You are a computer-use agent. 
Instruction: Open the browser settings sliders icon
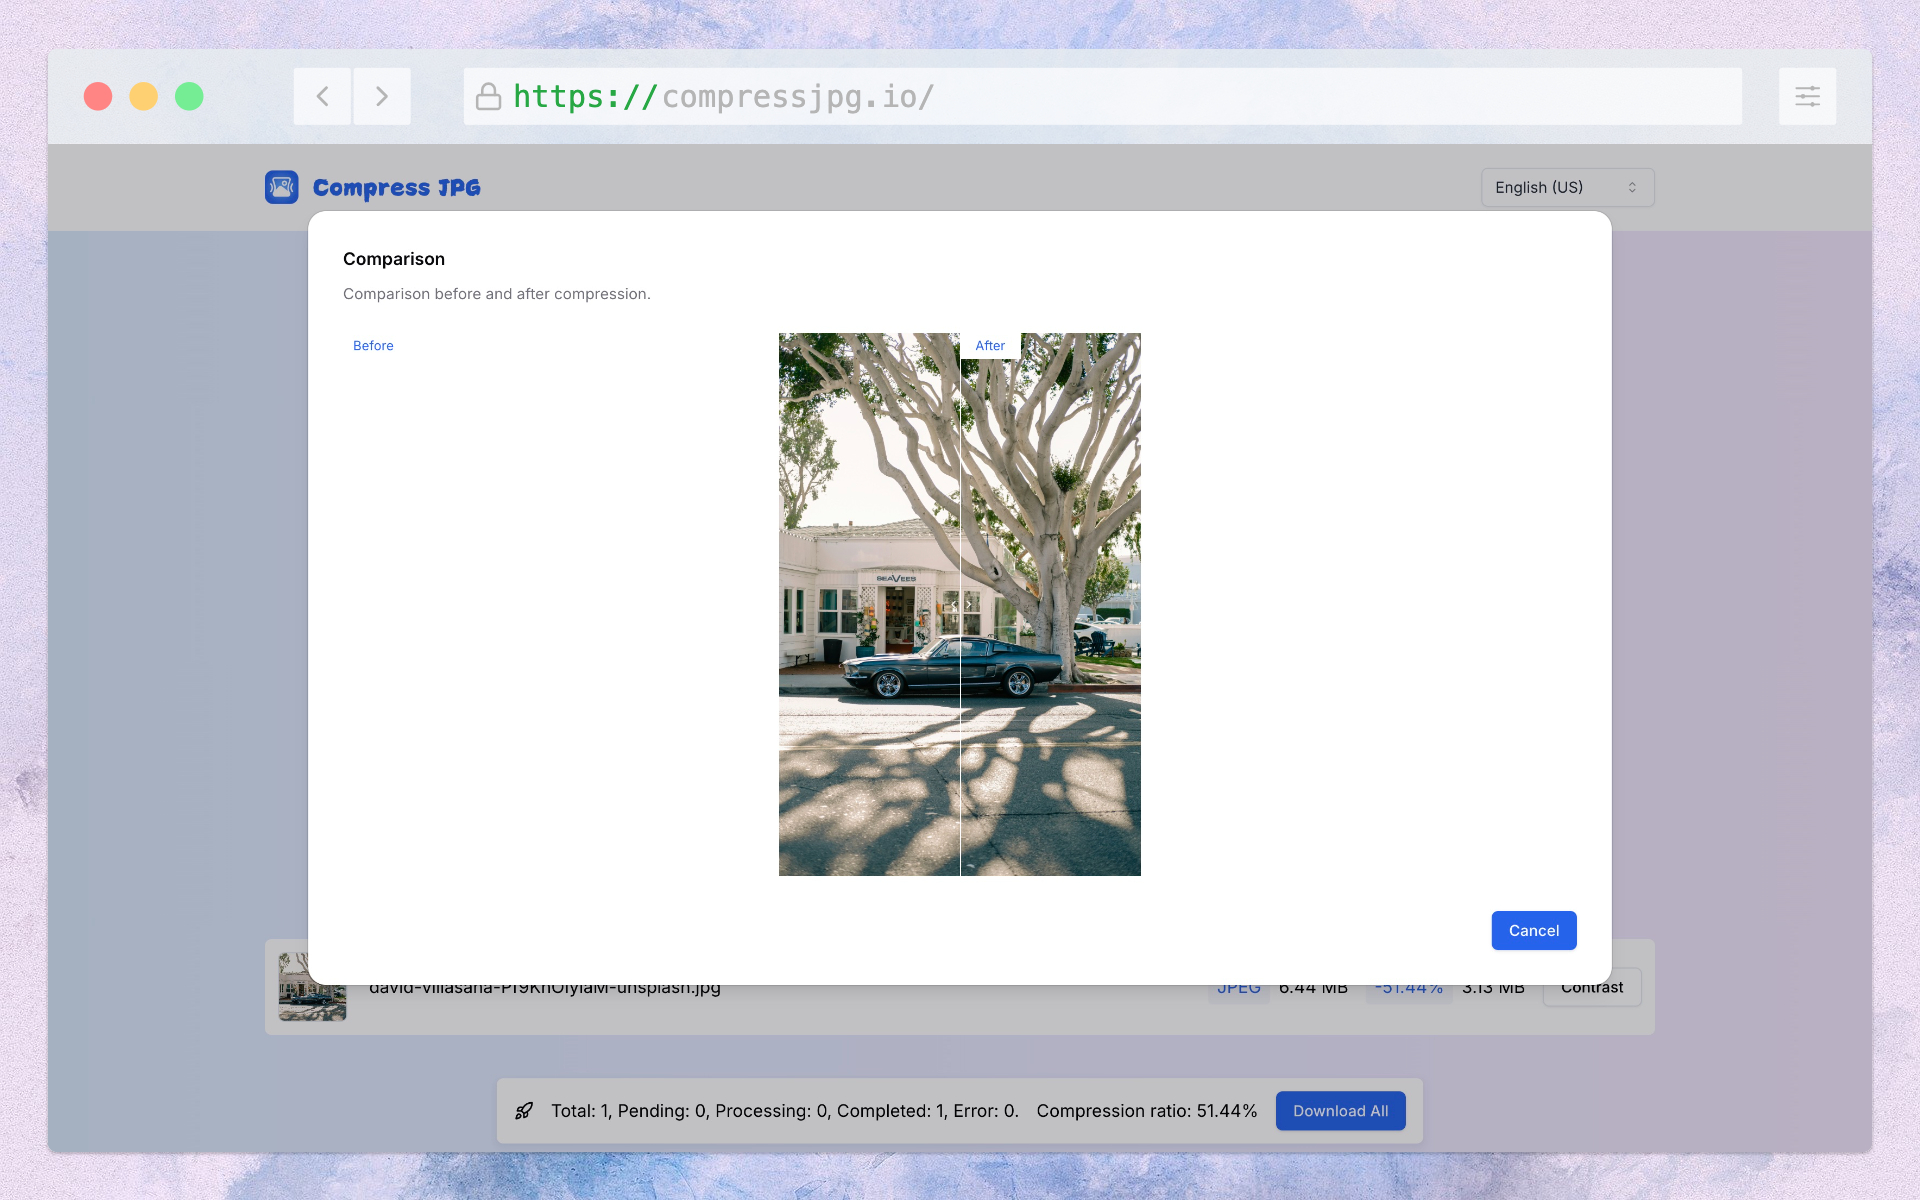[1806, 96]
